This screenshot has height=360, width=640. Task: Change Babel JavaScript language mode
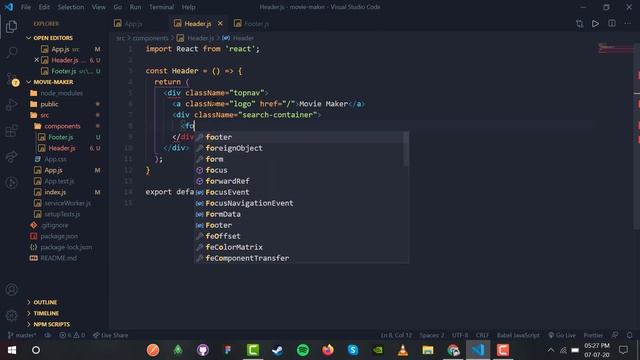tap(518, 335)
